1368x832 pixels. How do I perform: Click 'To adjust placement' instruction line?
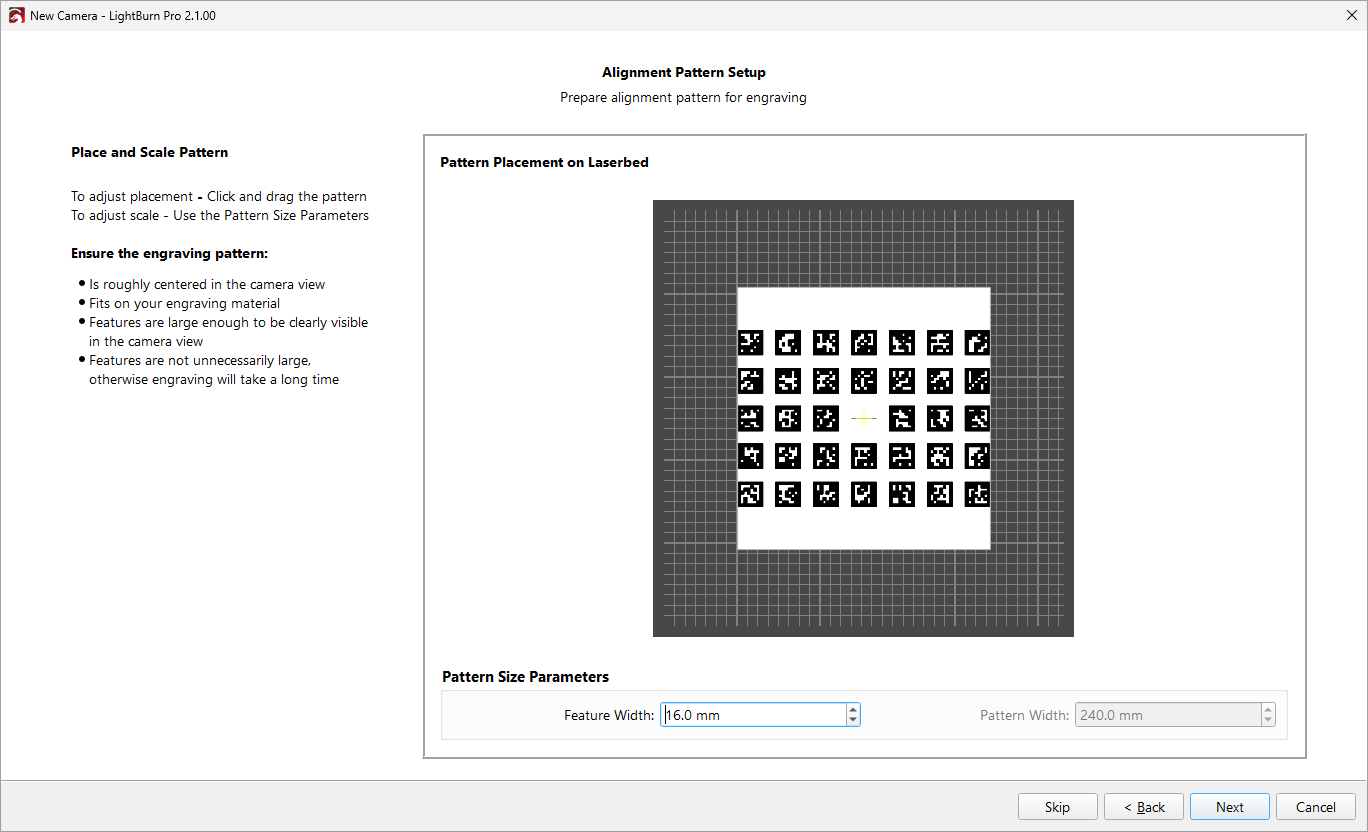coord(219,196)
